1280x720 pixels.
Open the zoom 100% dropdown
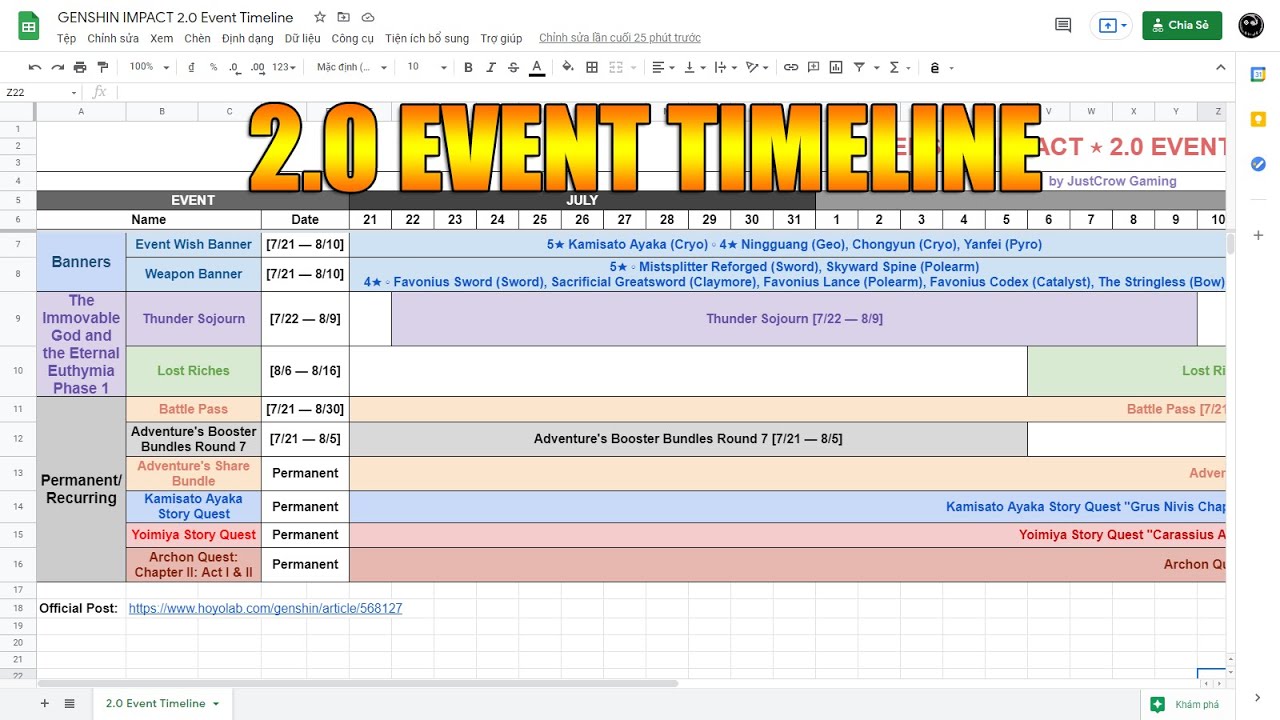(x=148, y=67)
